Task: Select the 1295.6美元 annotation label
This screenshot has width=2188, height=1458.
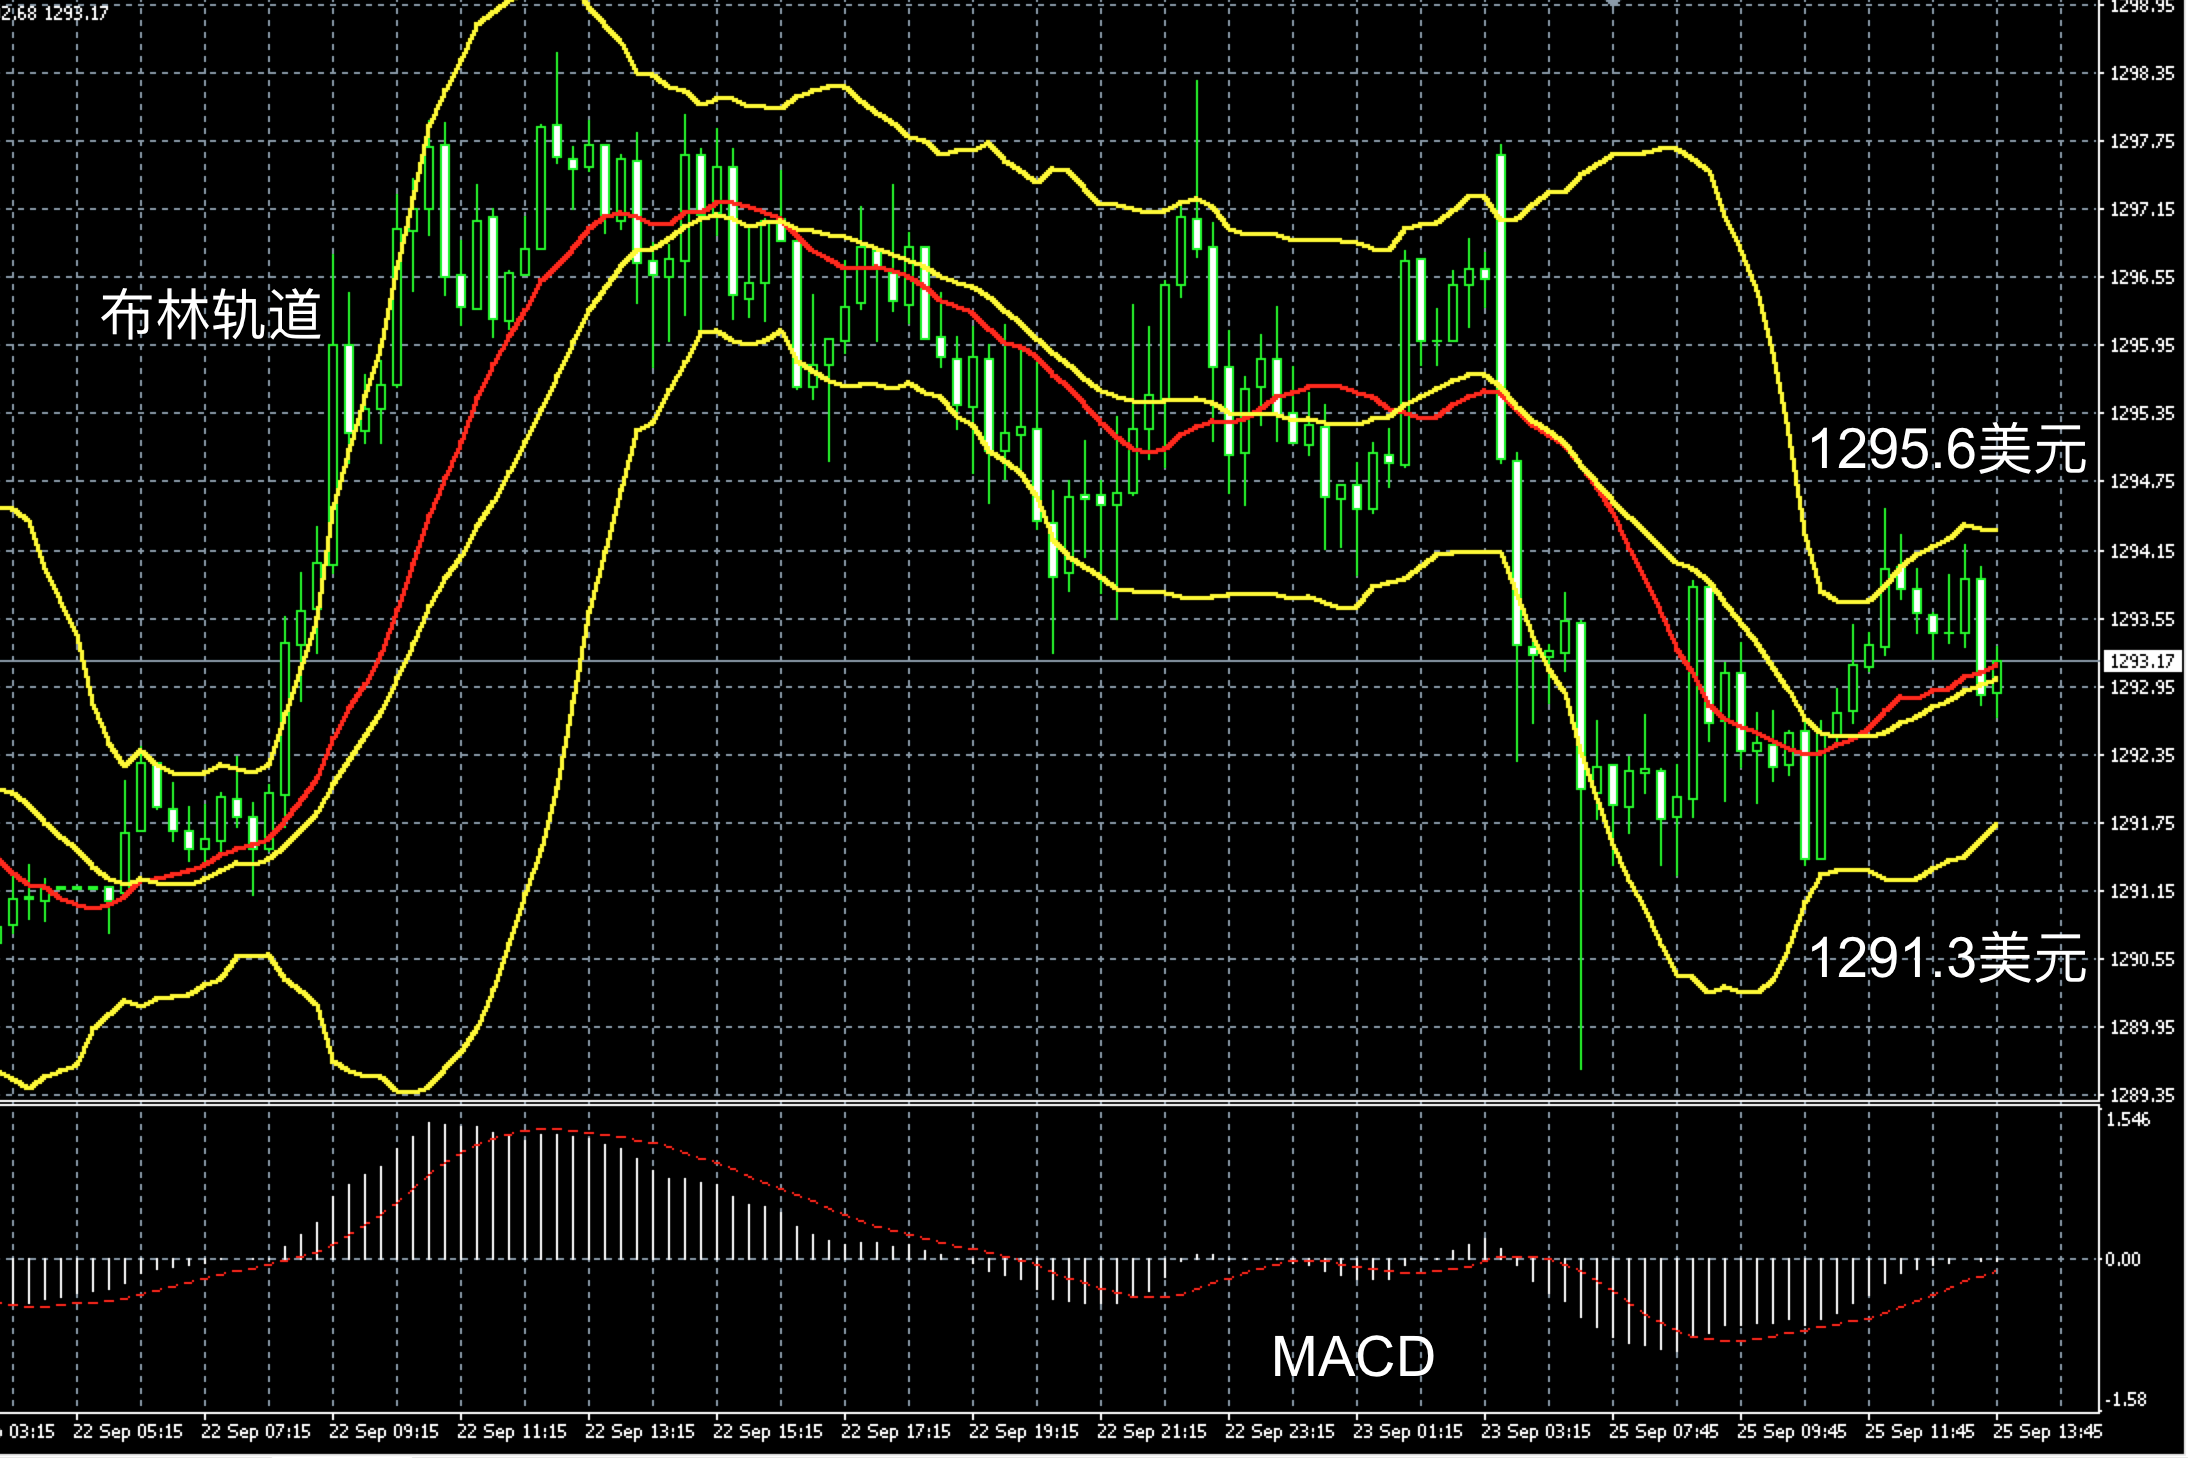Action: pyautogui.click(x=1946, y=449)
